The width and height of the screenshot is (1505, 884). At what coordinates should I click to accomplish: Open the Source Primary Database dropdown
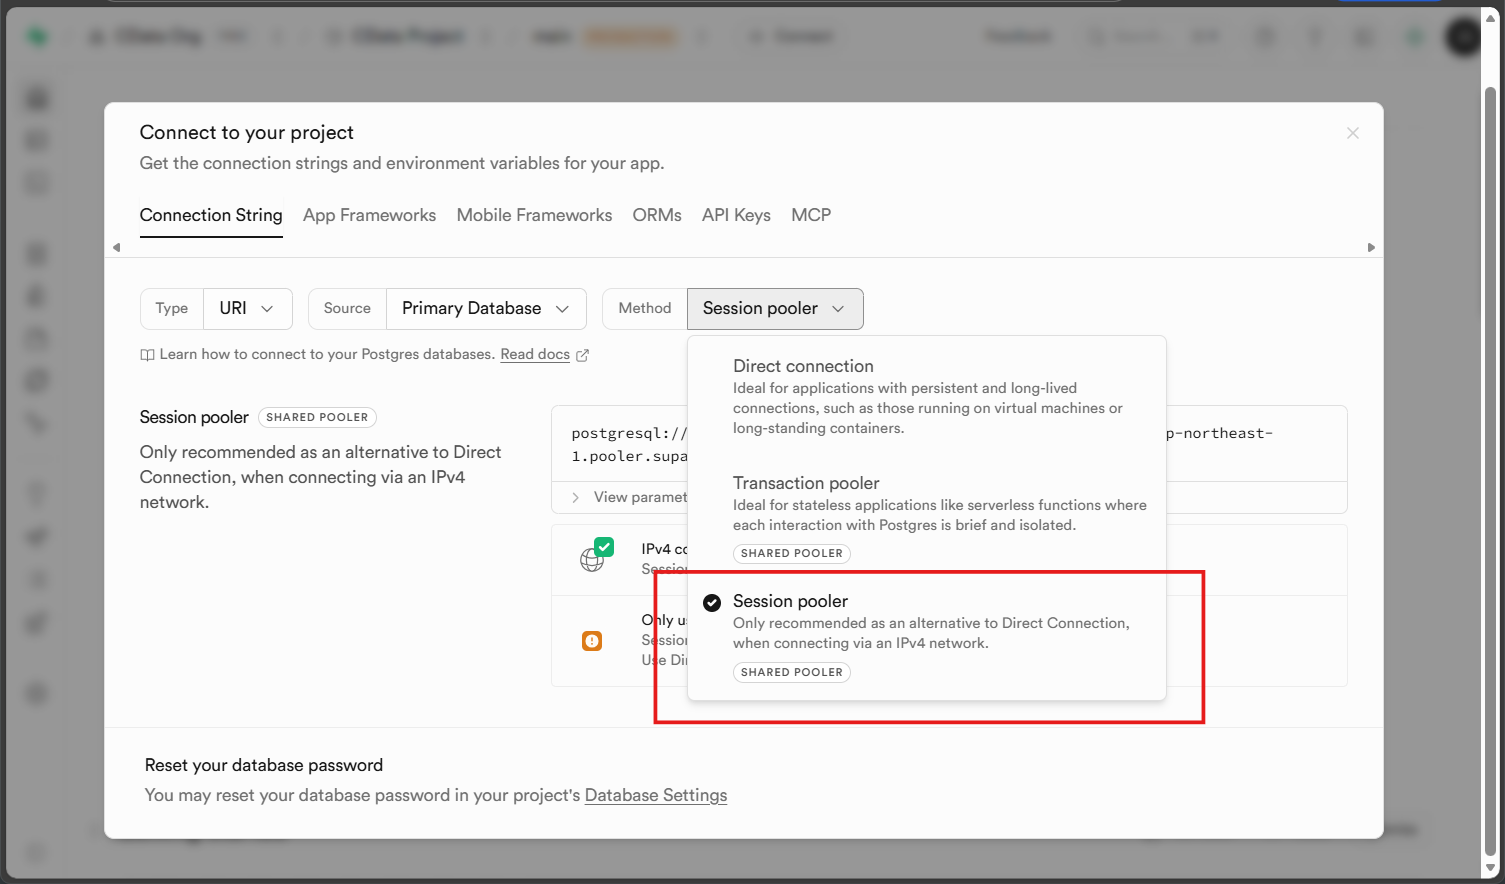486,309
